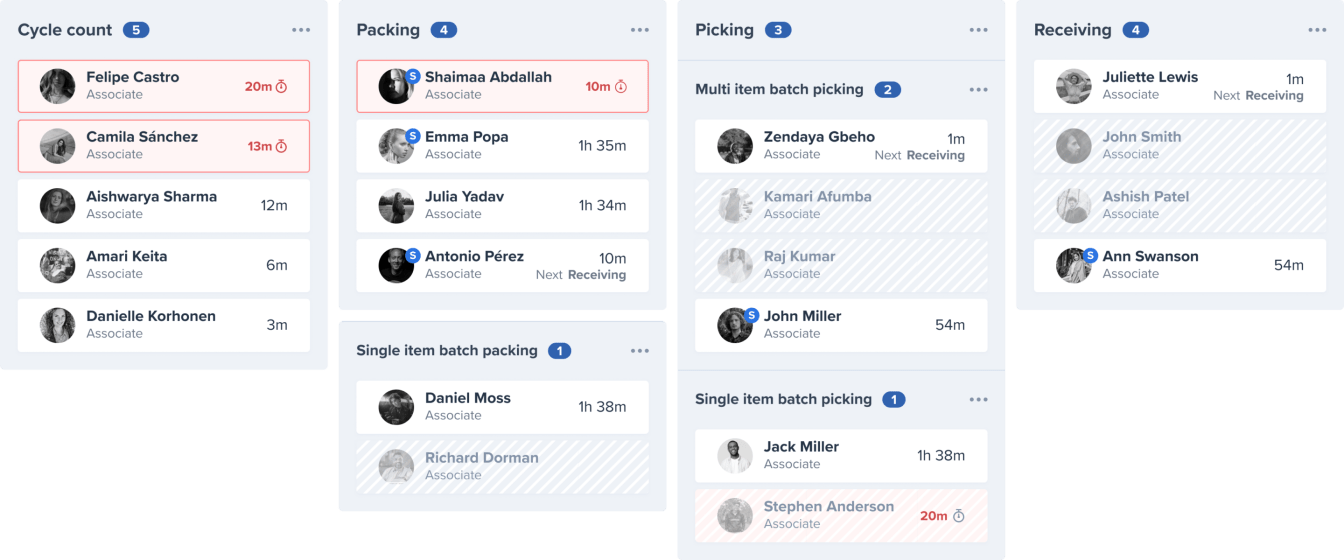
Task: Click the overdue timer icon for Shaimaa Abdallah
Action: (620, 87)
